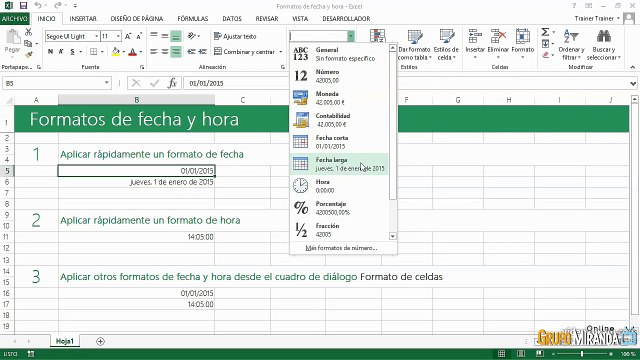Choose Fracción format in the list

click(339, 230)
